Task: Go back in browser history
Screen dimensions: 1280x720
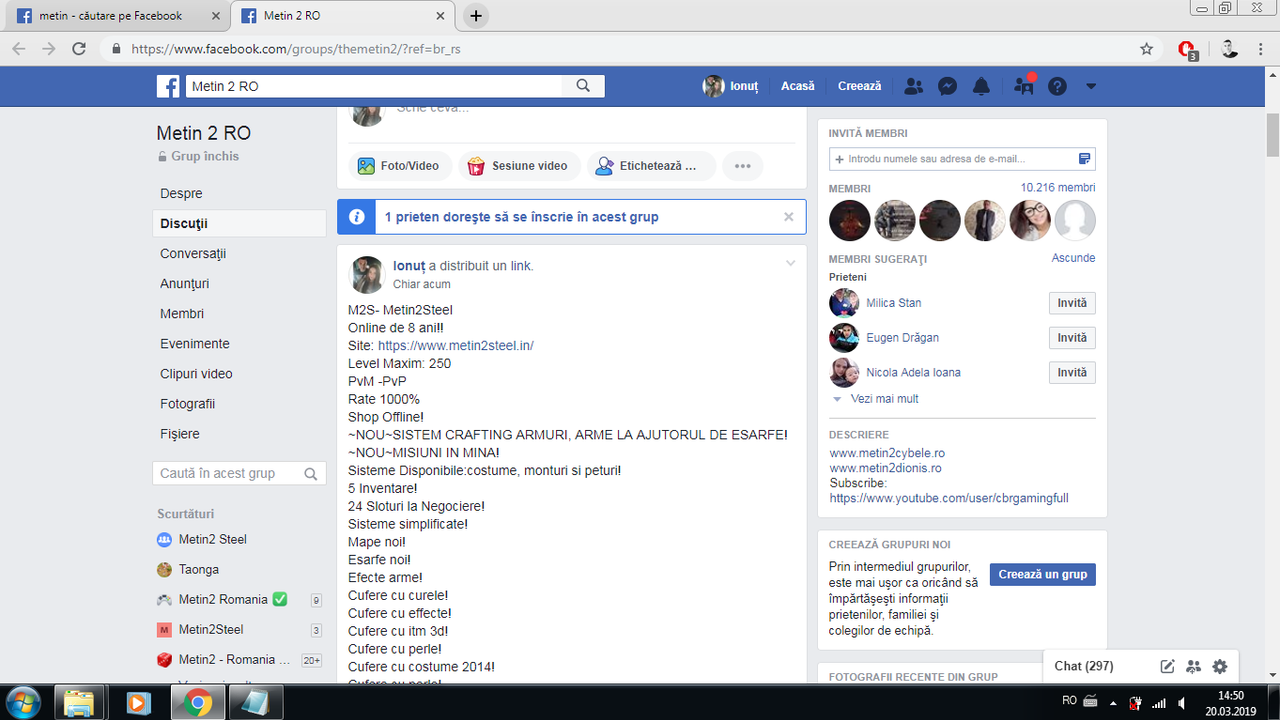Action: tap(19, 48)
